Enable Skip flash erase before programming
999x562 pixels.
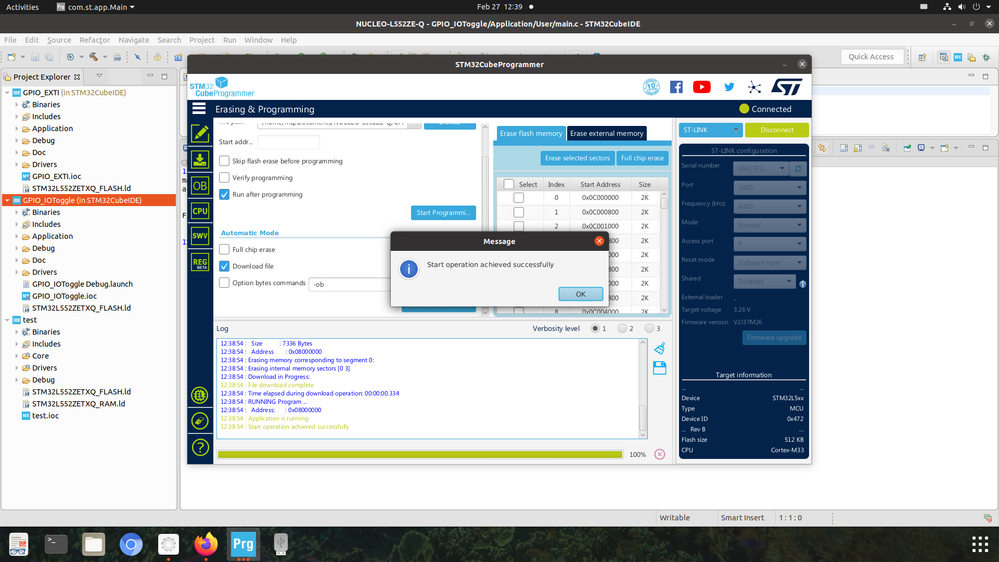pyautogui.click(x=224, y=161)
